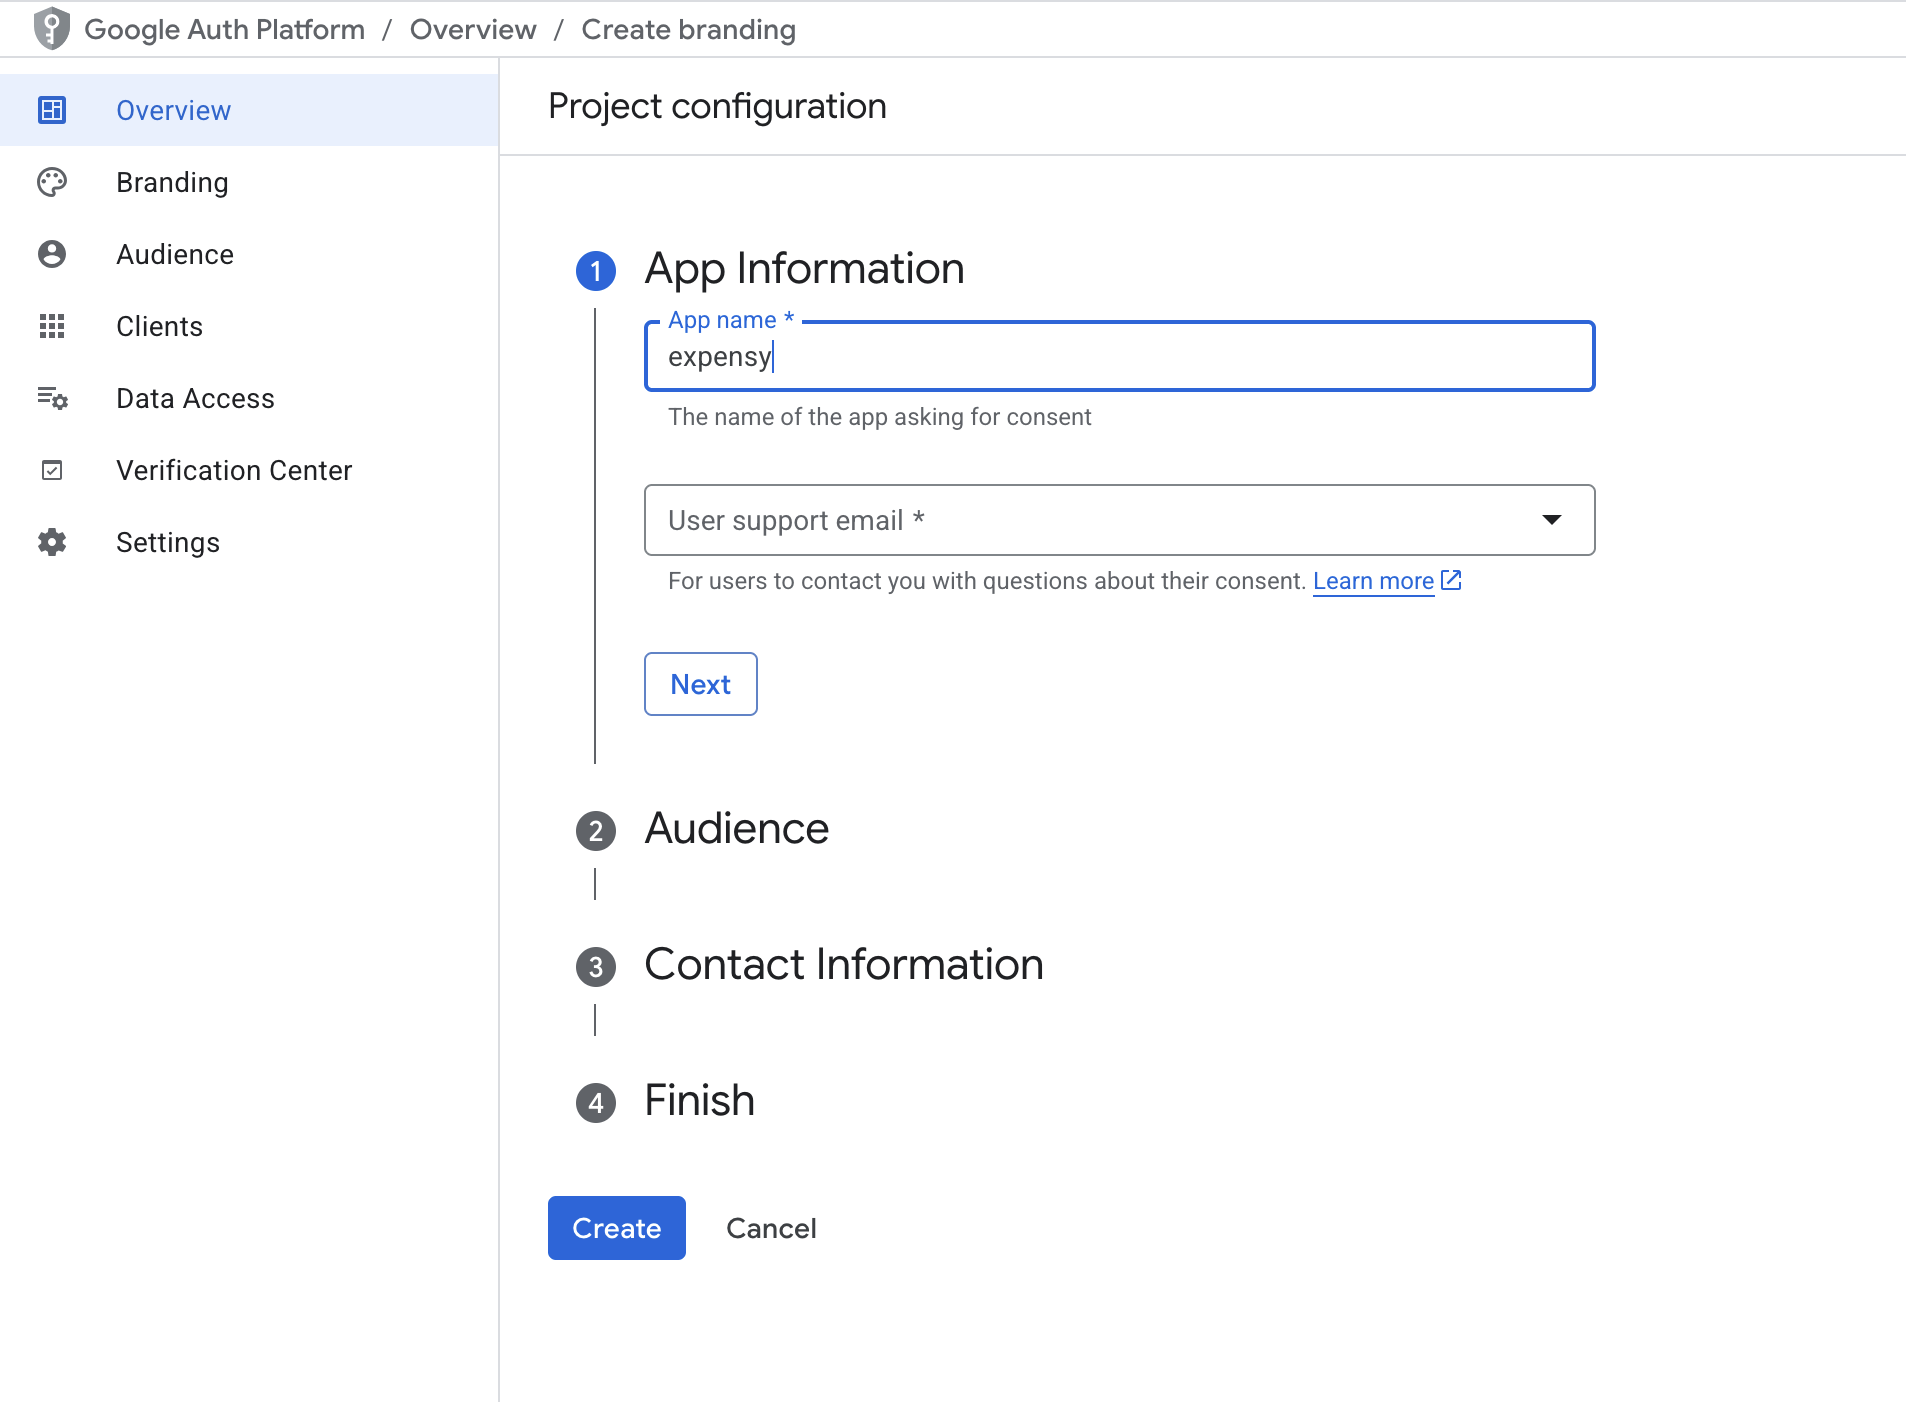The width and height of the screenshot is (1906, 1402).
Task: Select the Verification Center checkbox icon
Action: (51, 470)
